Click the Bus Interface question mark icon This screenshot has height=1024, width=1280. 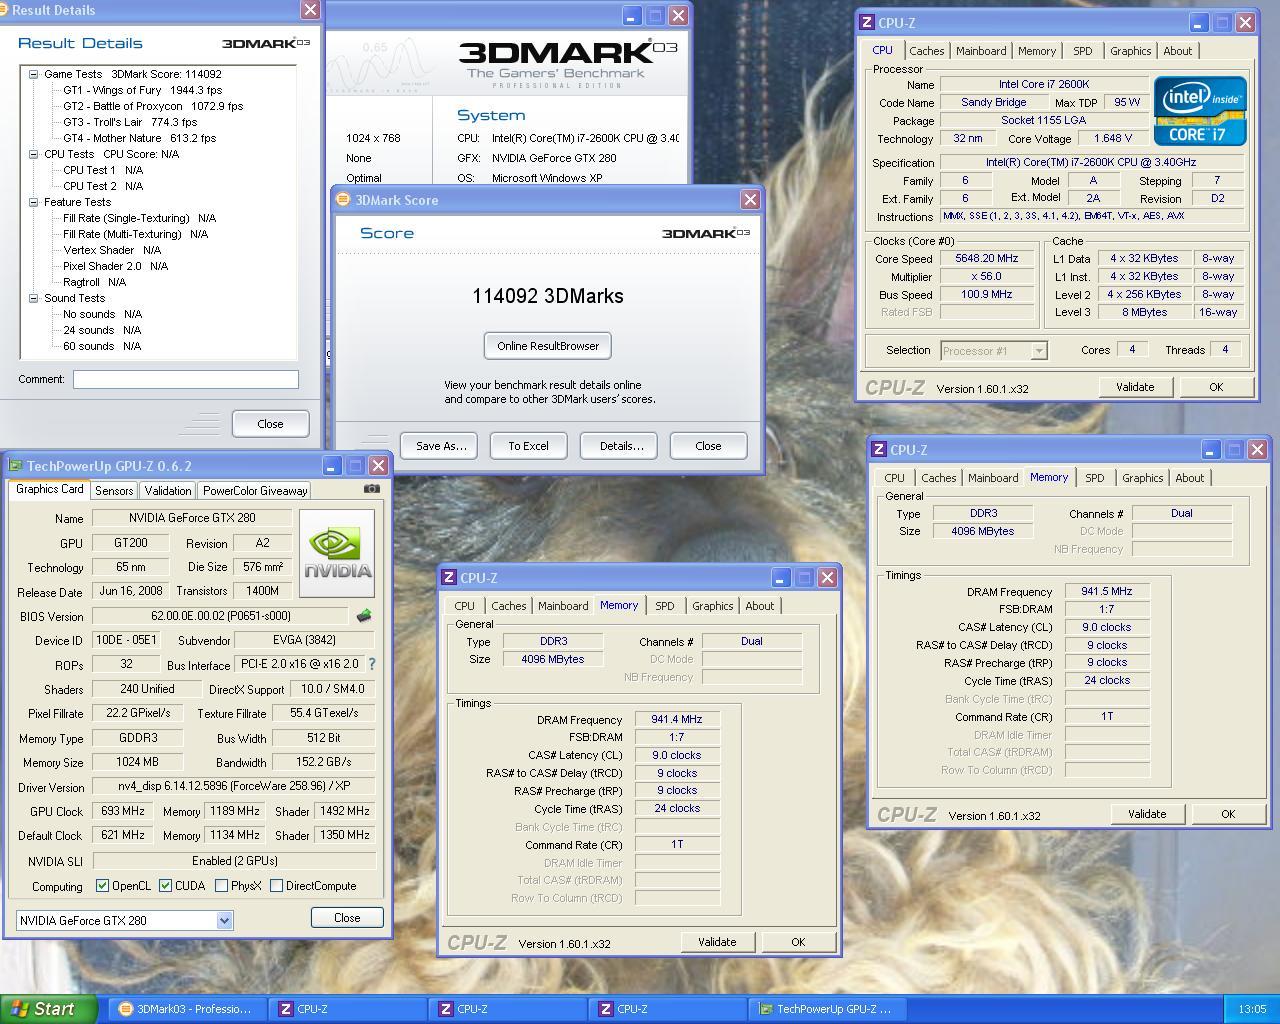pos(372,664)
